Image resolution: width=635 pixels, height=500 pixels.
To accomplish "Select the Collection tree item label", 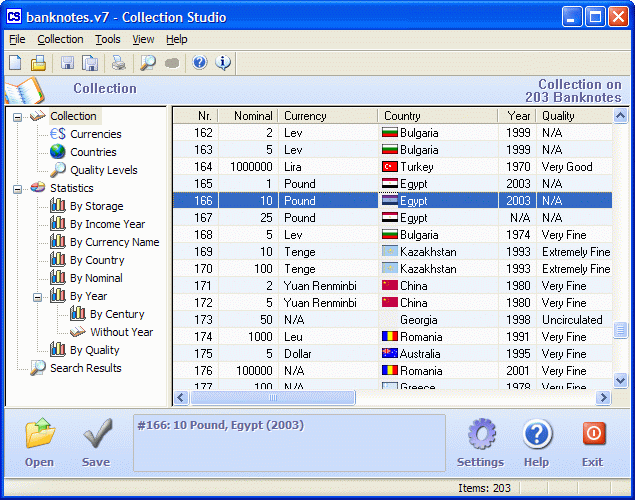I will point(73,116).
